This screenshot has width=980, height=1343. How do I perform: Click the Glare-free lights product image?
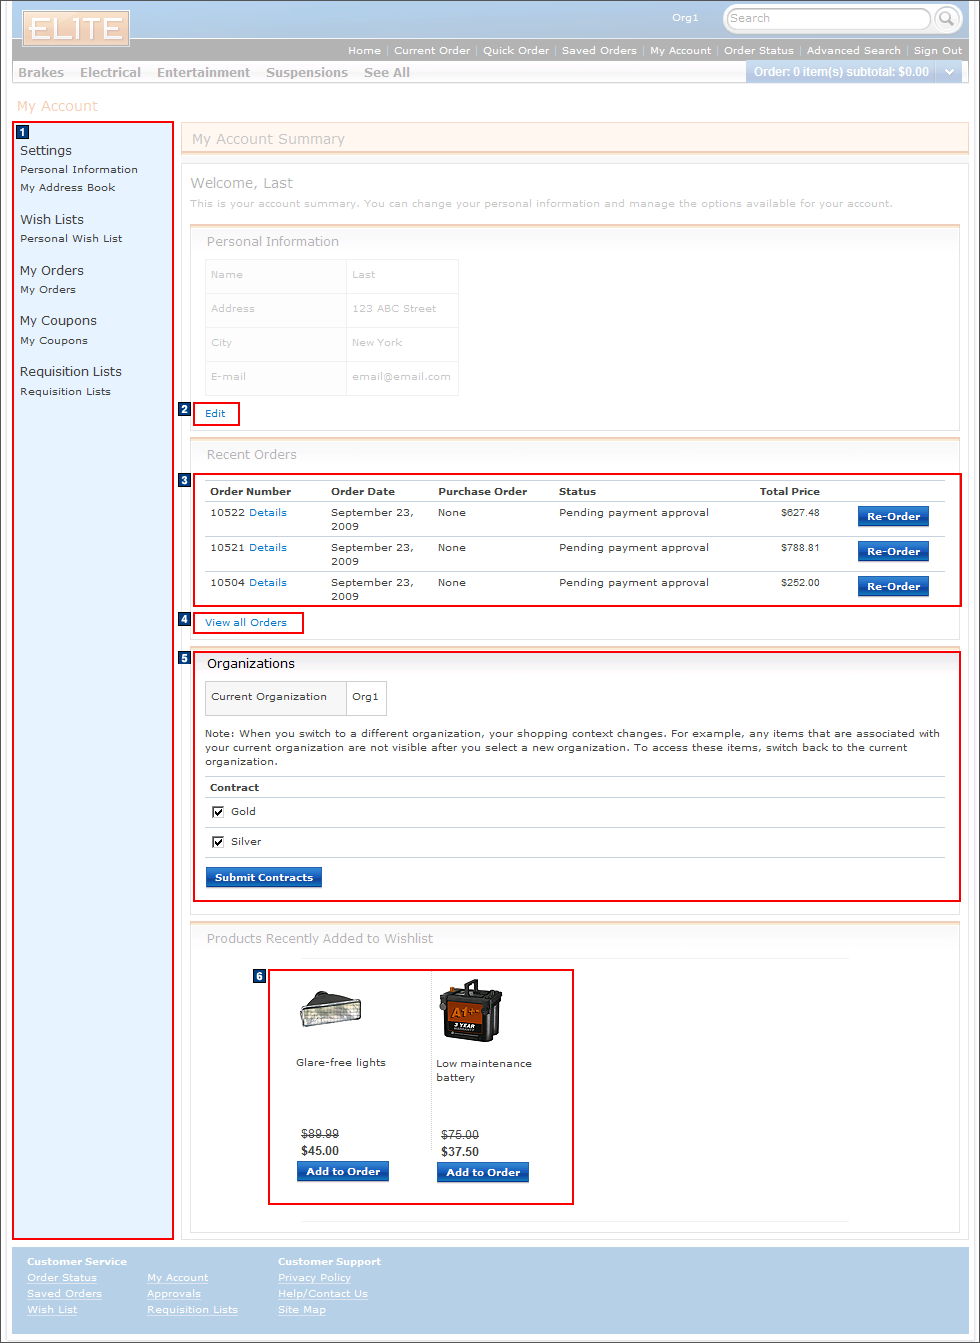pyautogui.click(x=330, y=1009)
